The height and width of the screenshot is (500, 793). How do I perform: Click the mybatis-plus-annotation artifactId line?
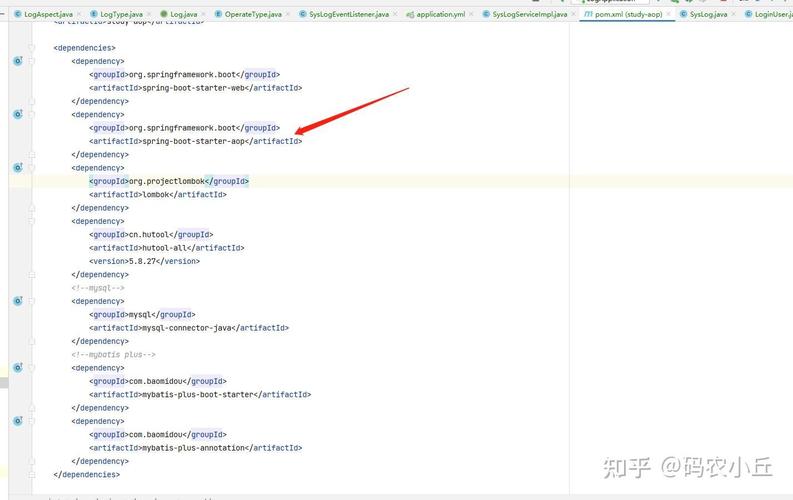195,448
